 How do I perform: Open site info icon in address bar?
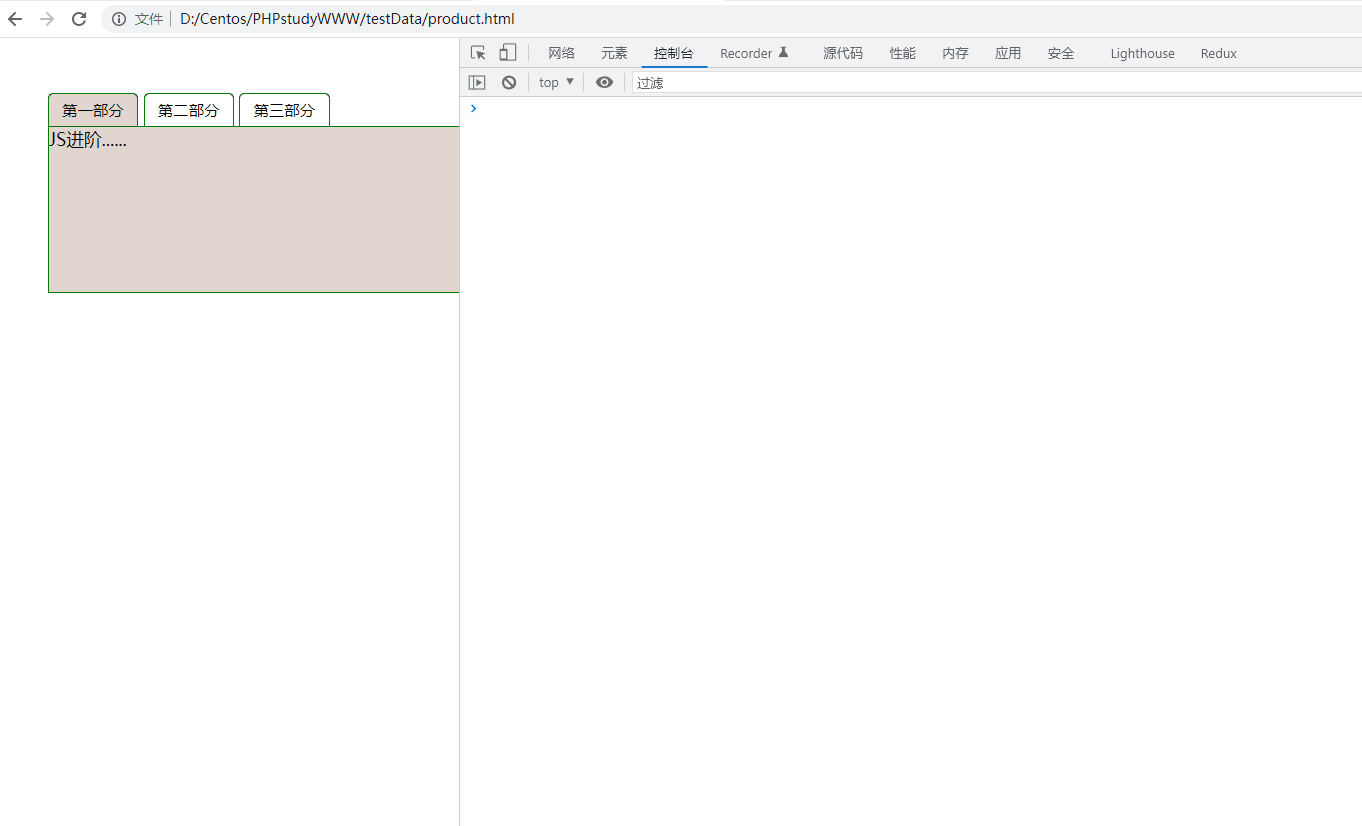119,19
